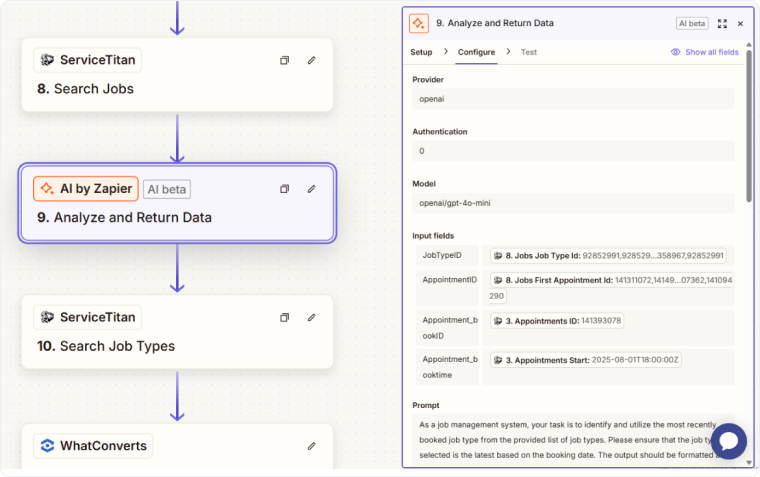
Task: Click the Appointments Start date pill
Action: pyautogui.click(x=586, y=360)
